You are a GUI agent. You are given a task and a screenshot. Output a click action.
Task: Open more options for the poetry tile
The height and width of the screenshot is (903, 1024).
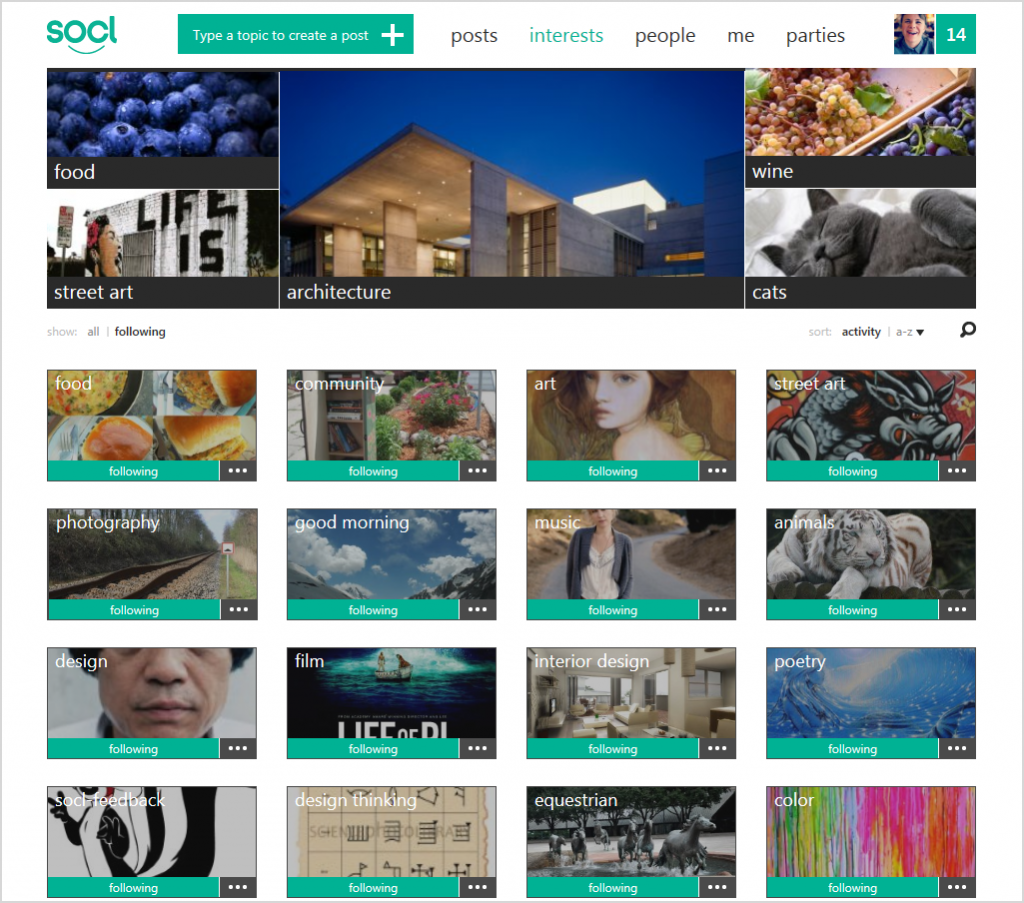click(957, 748)
